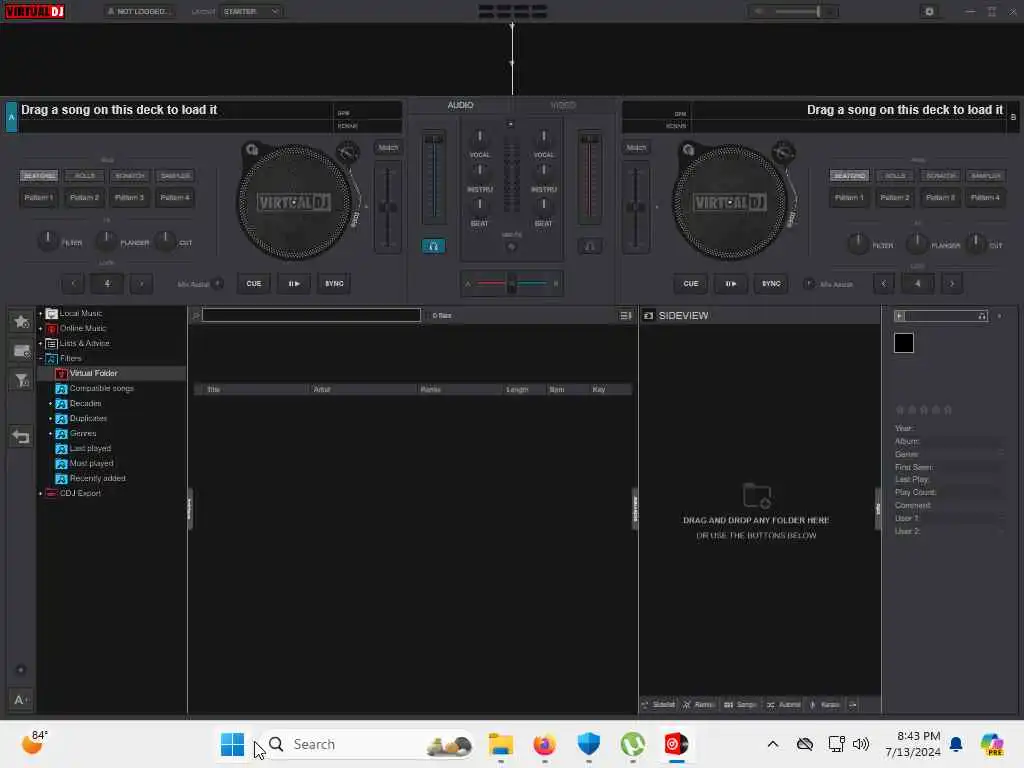1024x768 pixels.
Task: Collapse the Filters tree node
Action: pyautogui.click(x=40, y=359)
